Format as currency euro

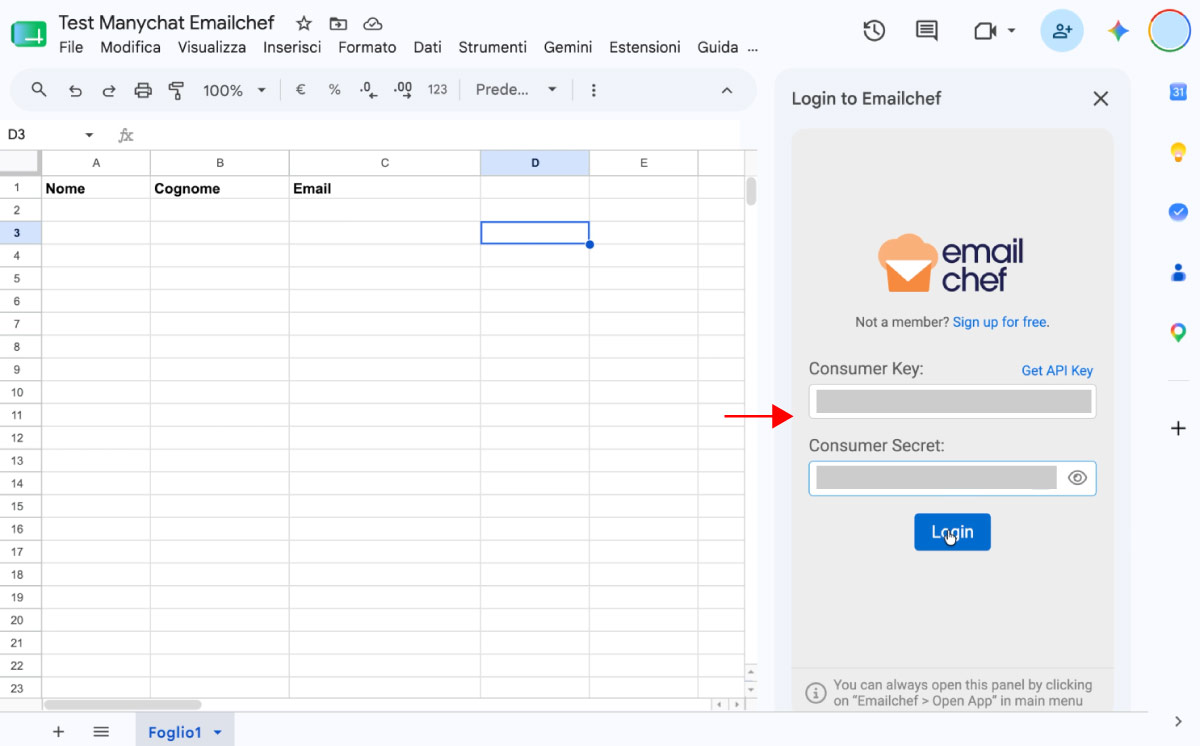click(x=300, y=90)
